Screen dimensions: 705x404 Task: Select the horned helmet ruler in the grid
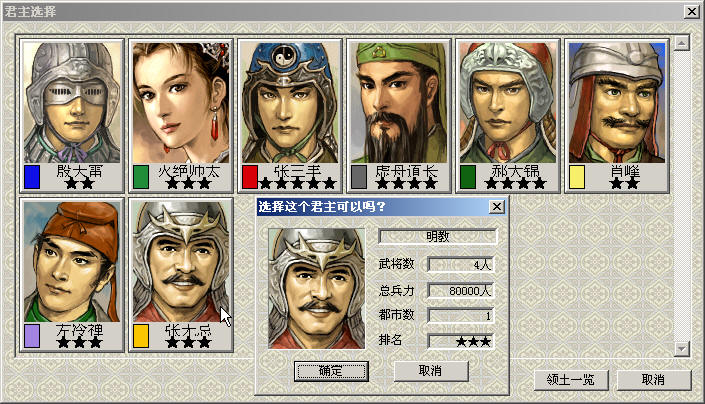click(x=181, y=262)
